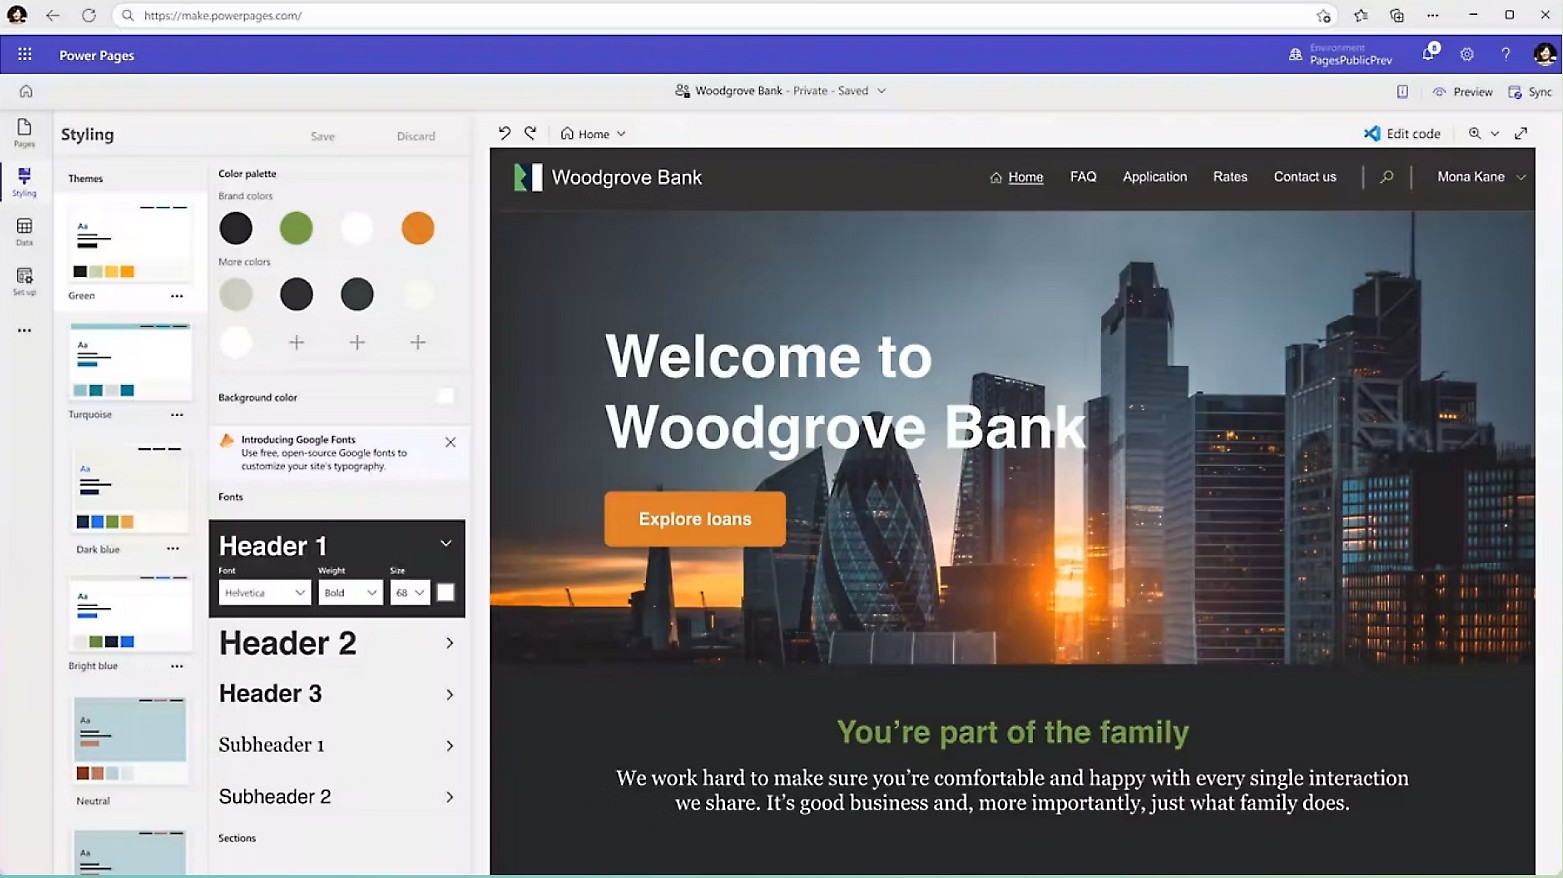Open the Set up workspace icon
This screenshot has width=1563, height=878.
point(24,280)
